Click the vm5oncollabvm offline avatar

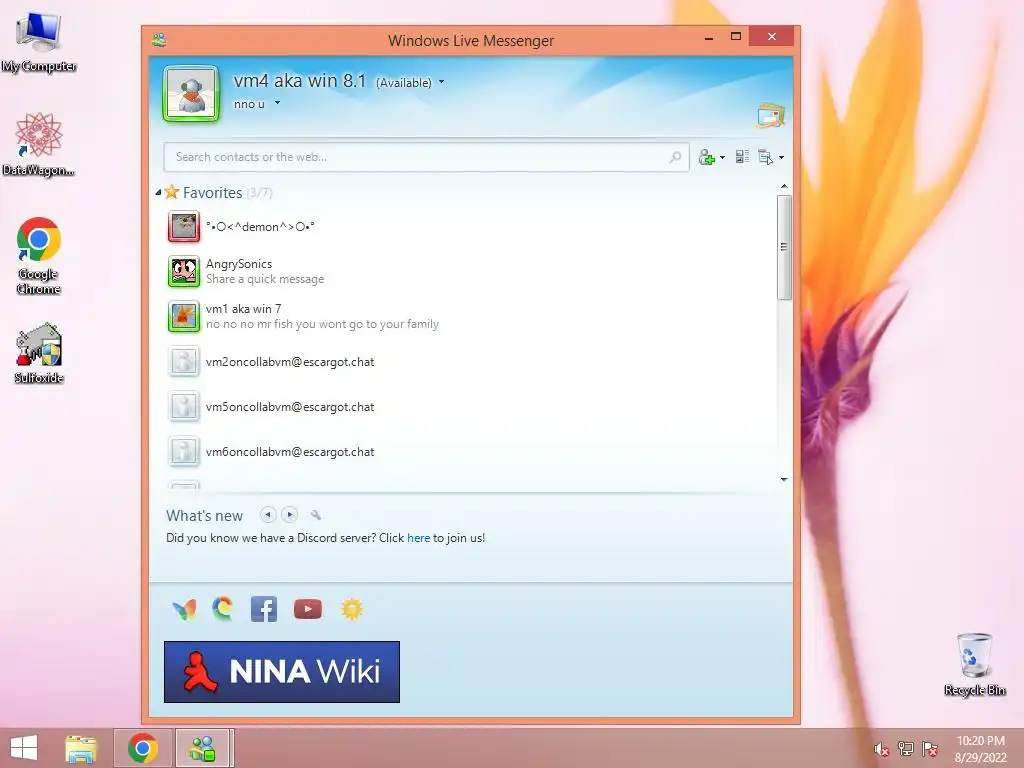(184, 407)
